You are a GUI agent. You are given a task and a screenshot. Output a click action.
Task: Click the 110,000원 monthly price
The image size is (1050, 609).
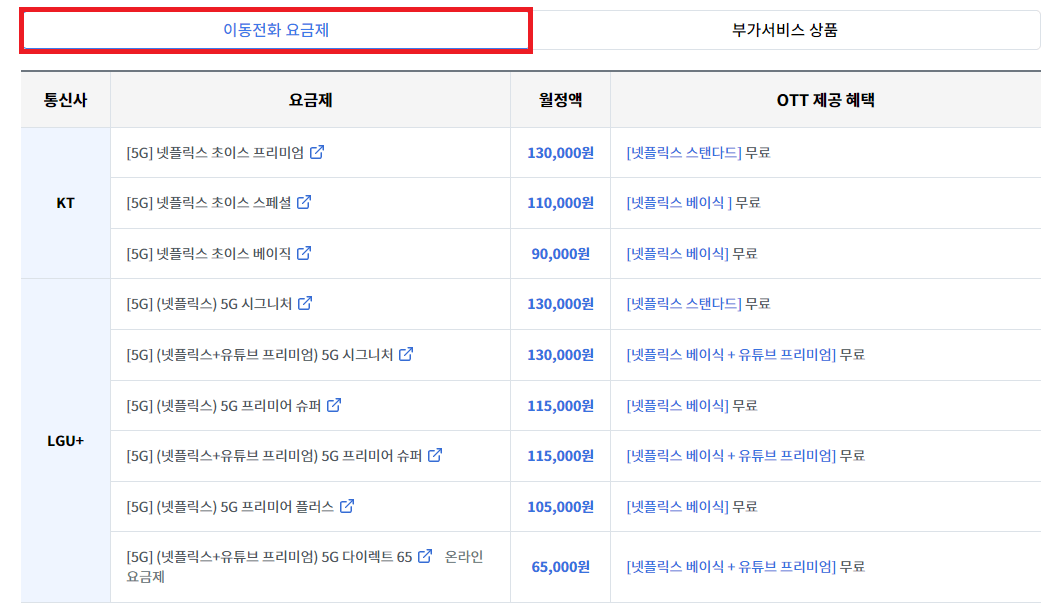560,202
